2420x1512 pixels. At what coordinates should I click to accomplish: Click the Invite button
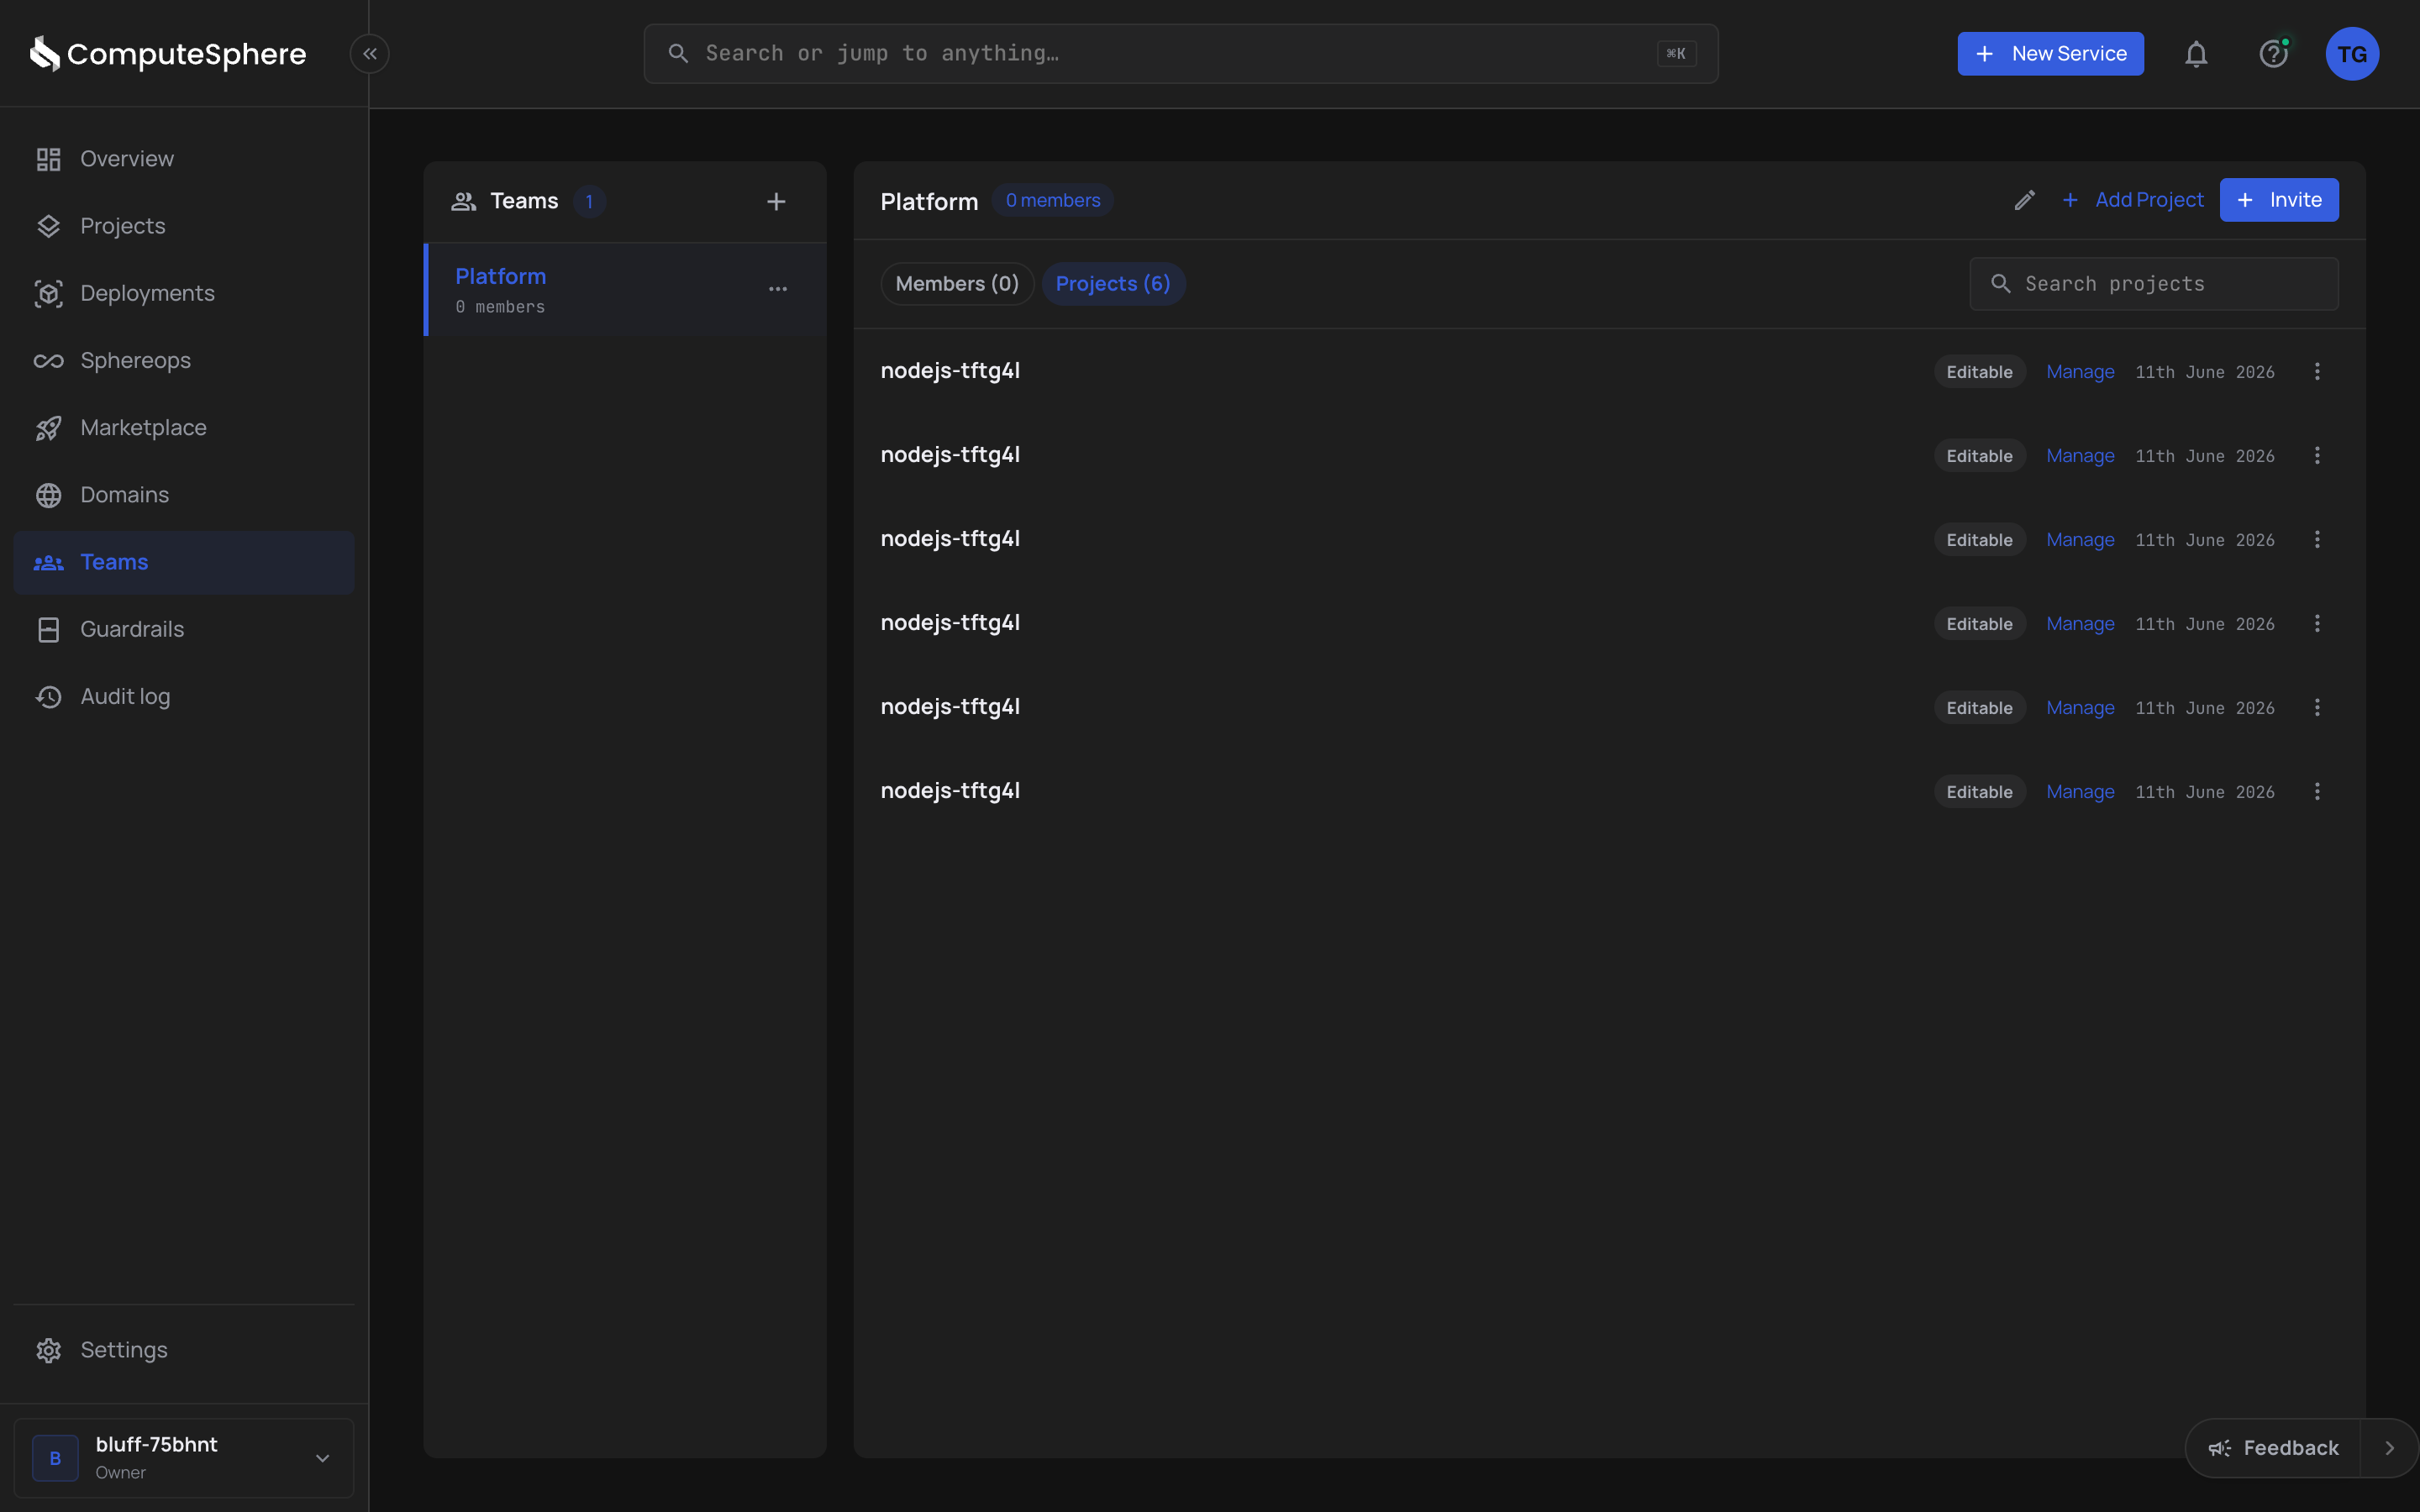2279,200
